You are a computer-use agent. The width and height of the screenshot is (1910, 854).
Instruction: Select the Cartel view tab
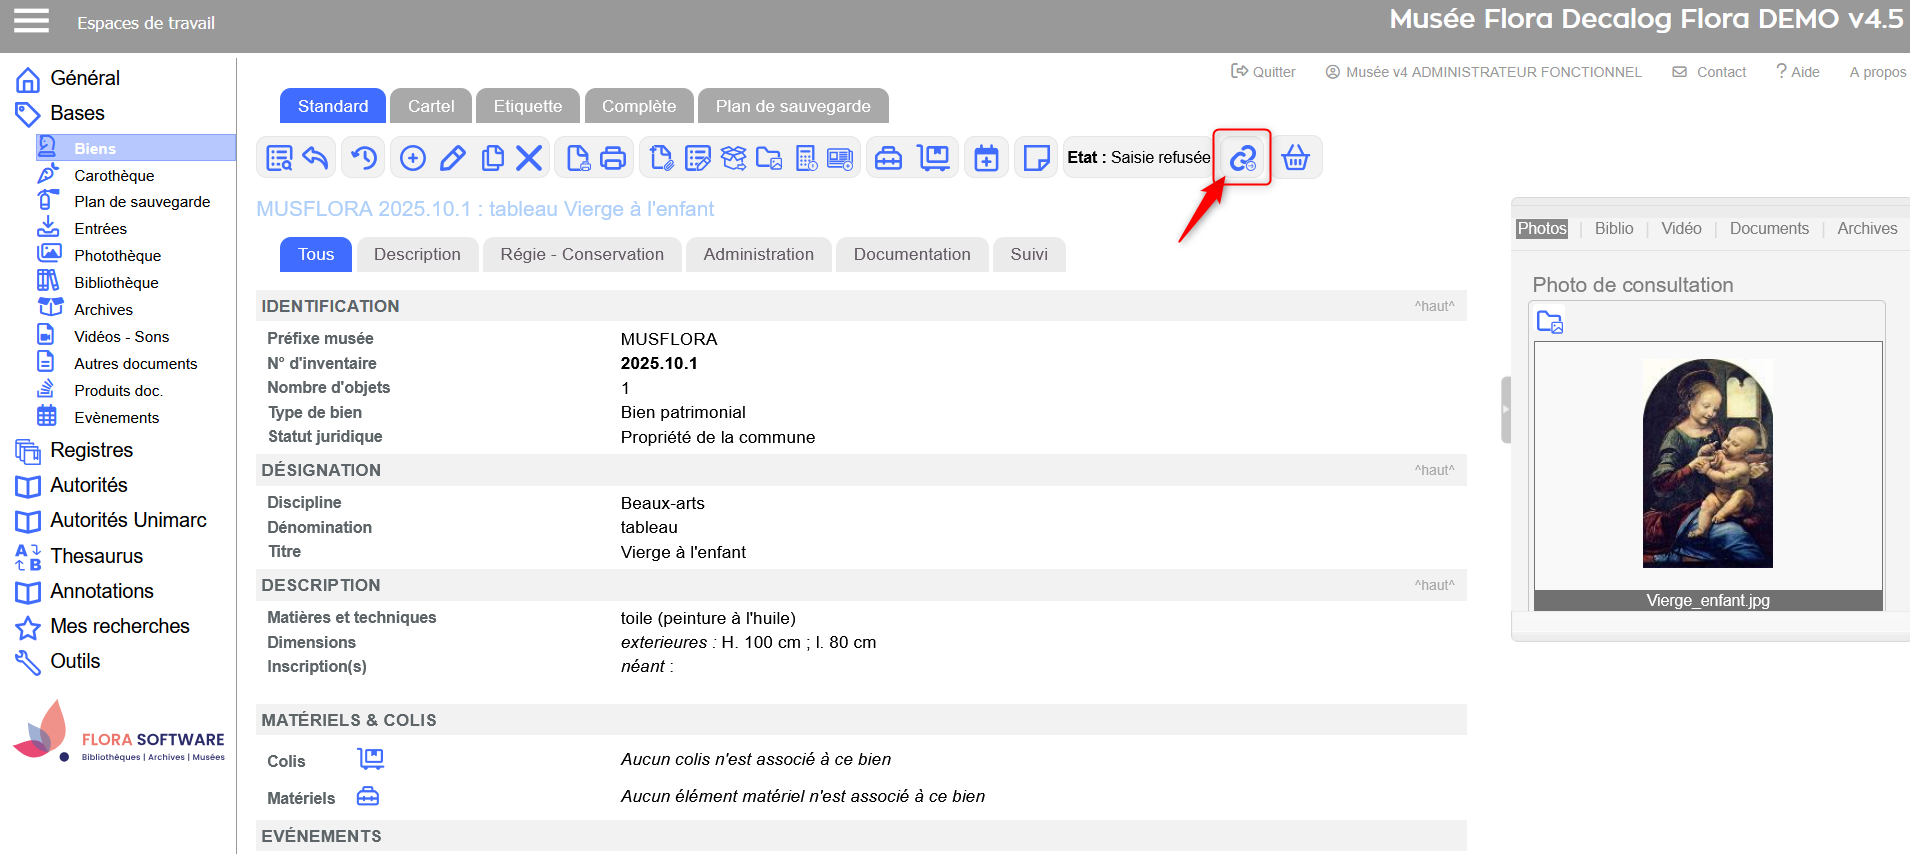click(x=430, y=106)
